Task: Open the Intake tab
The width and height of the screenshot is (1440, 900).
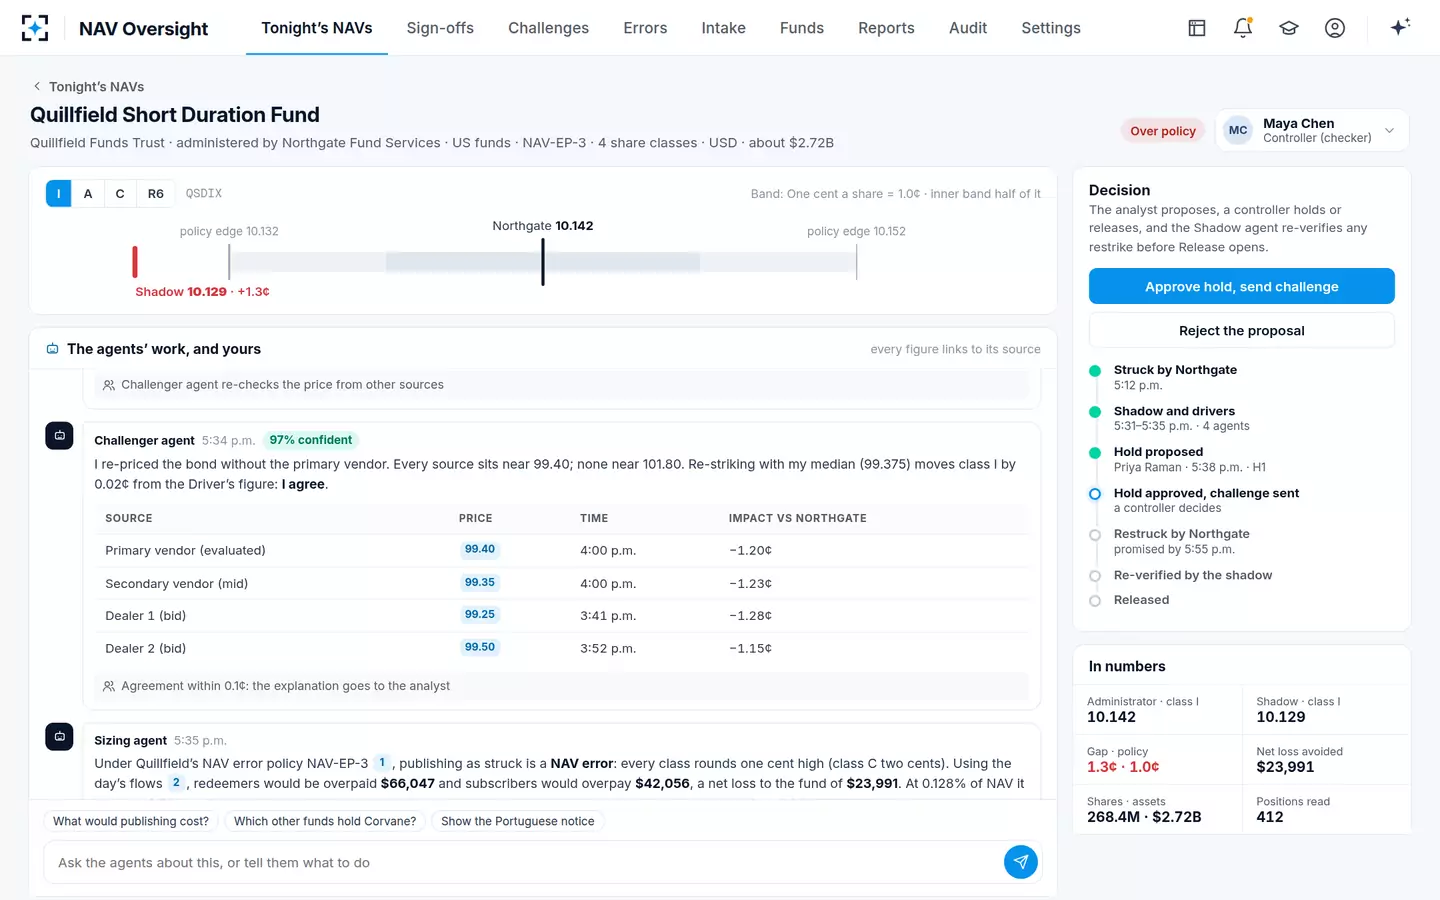Action: pos(723,28)
